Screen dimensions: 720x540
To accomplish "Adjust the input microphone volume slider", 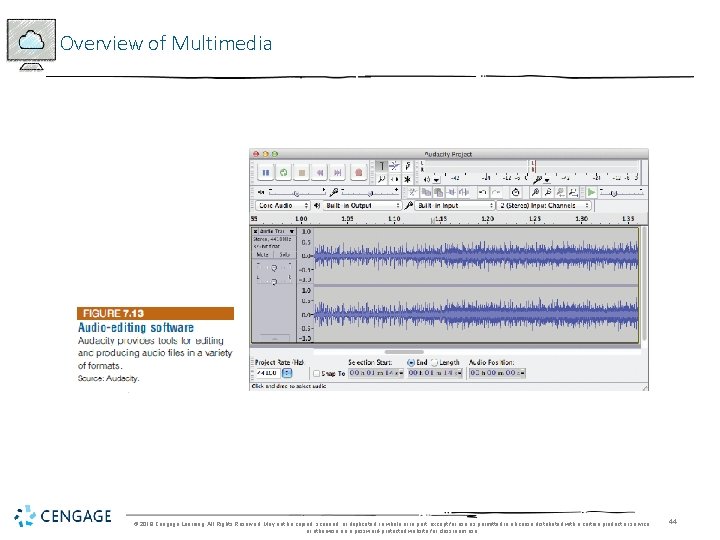I will [370, 192].
